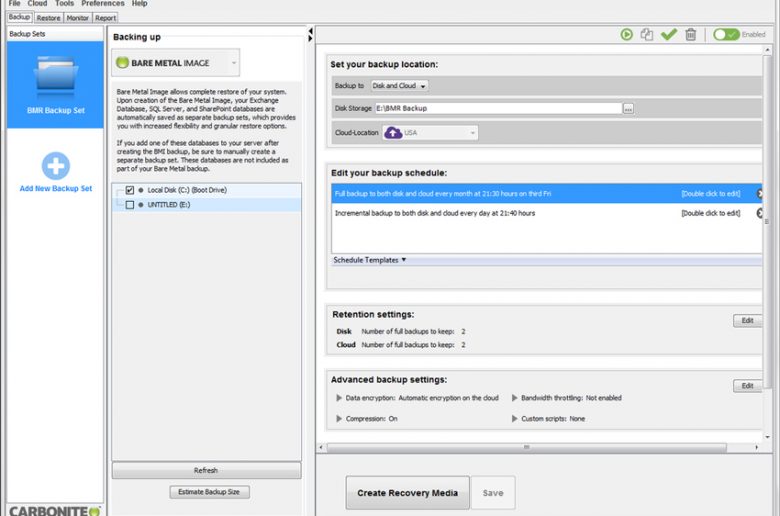Open the Cloud Location USA dropdown
Viewport: 780px width, 516px height.
click(x=430, y=133)
